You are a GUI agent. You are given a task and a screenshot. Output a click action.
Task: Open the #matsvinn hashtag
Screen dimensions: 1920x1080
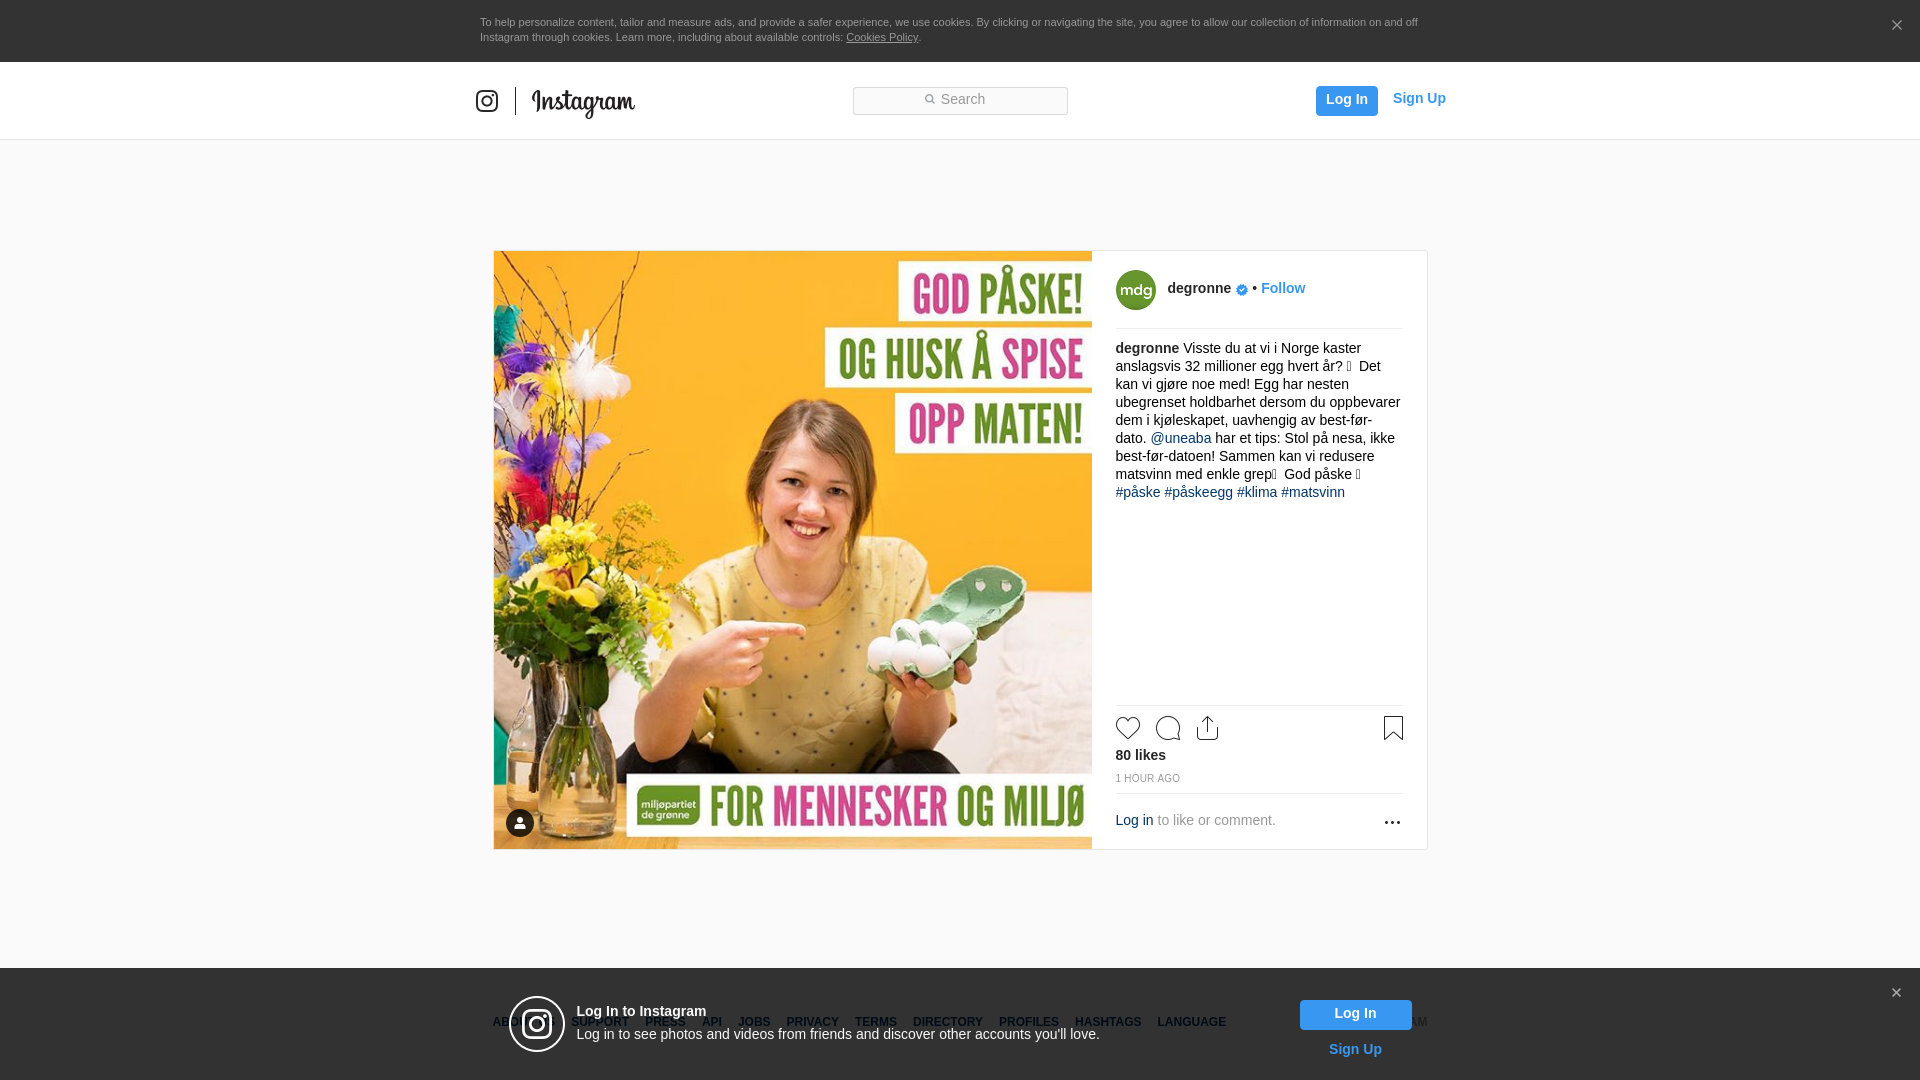1312,492
